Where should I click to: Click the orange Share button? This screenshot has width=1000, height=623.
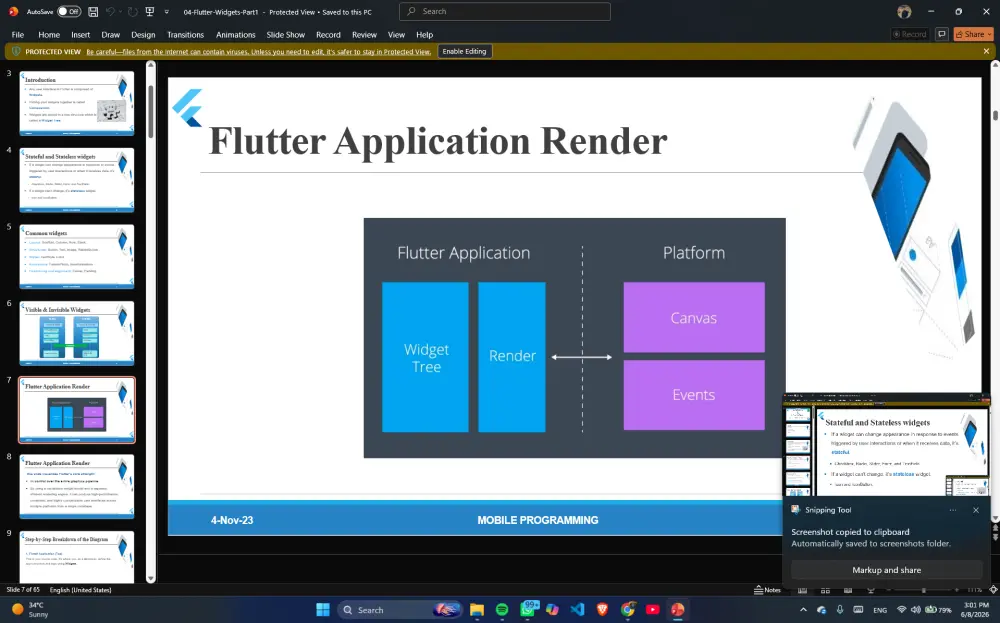971,34
